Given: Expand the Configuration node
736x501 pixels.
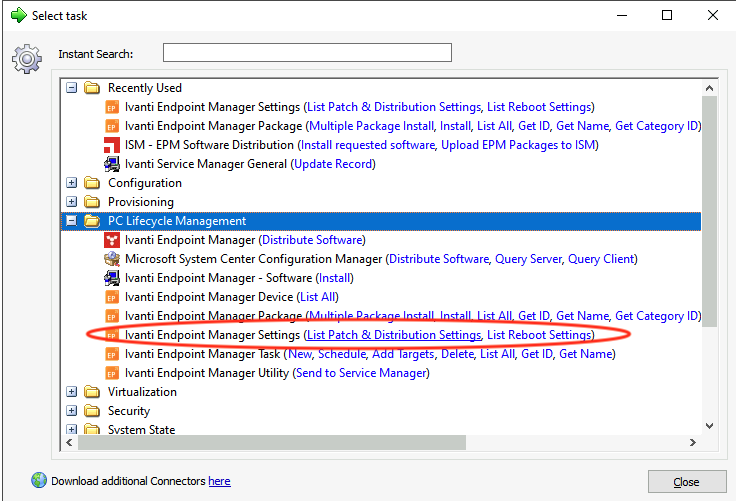Looking at the screenshot, I should coord(71,183).
